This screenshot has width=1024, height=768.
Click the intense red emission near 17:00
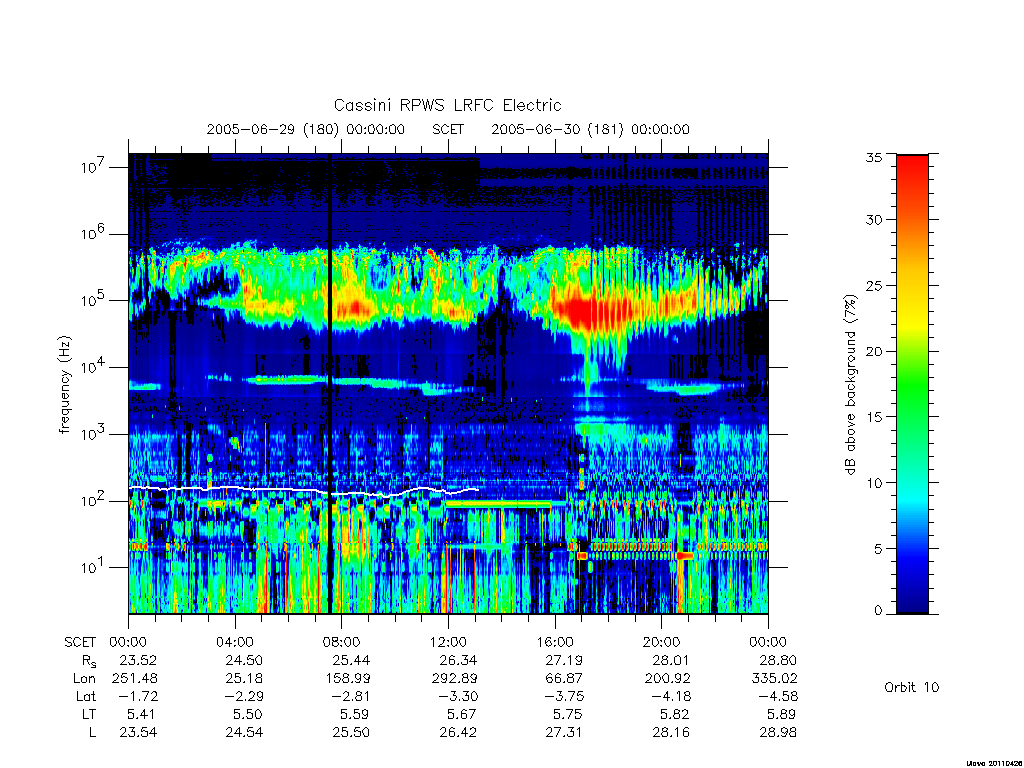(583, 310)
